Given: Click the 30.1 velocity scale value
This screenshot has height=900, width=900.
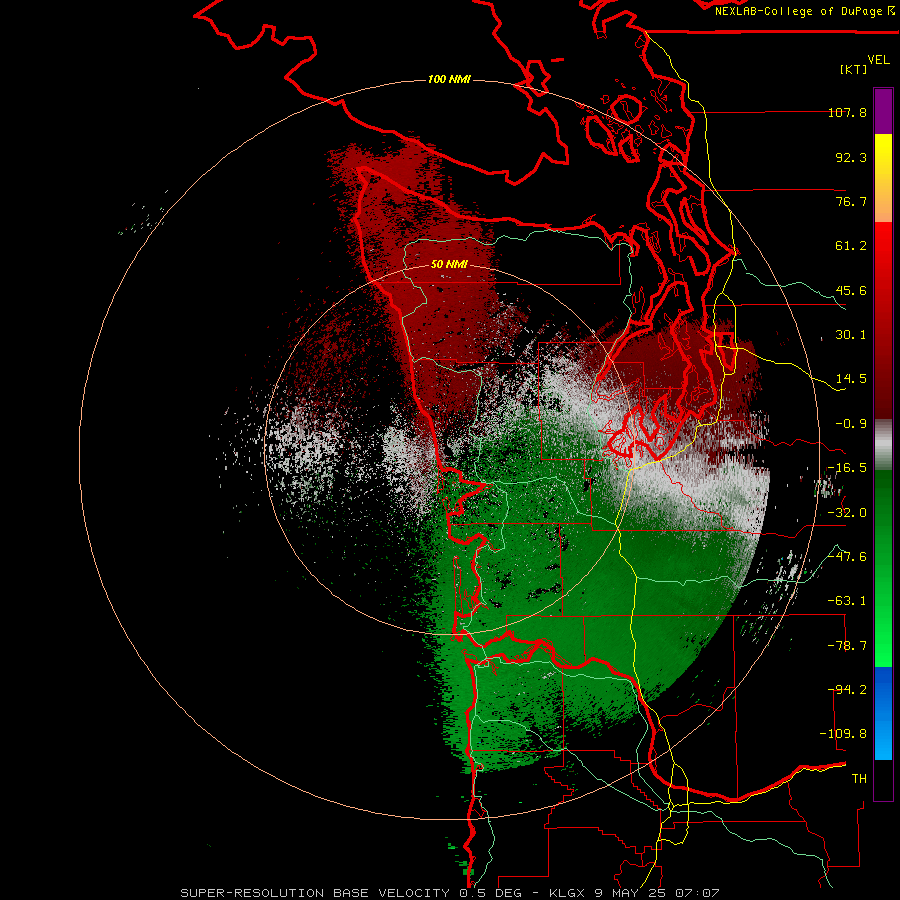Looking at the screenshot, I should 851,335.
